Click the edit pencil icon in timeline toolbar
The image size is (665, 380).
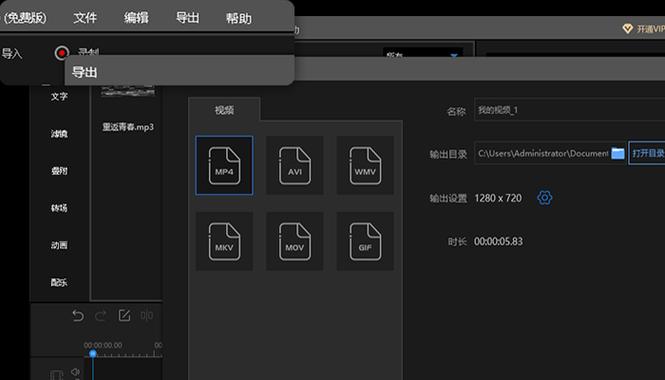click(124, 316)
